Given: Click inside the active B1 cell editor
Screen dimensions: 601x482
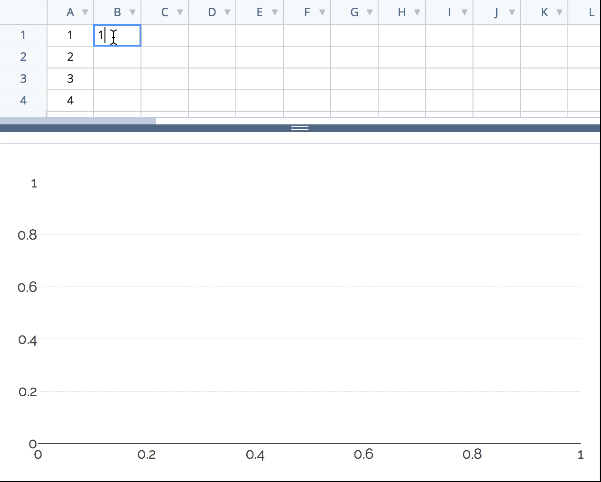Looking at the screenshot, I should (x=117, y=35).
